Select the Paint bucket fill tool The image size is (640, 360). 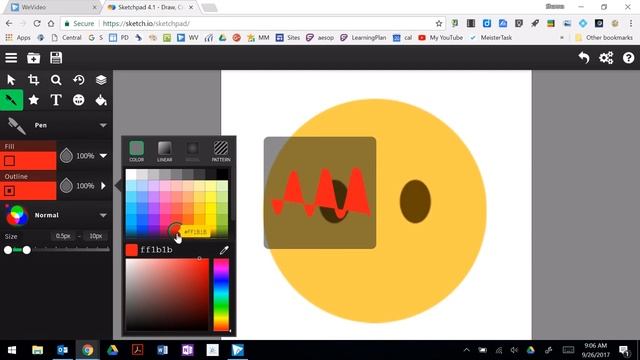point(101,100)
